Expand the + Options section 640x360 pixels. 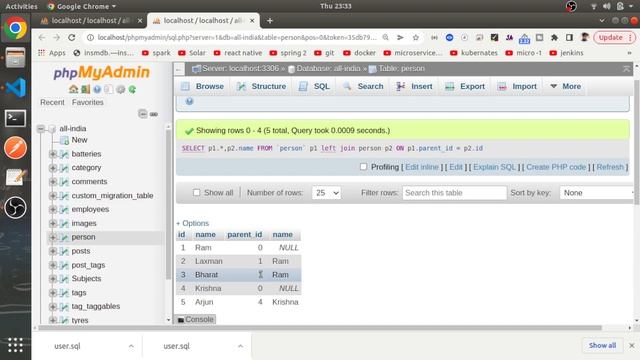[193, 223]
